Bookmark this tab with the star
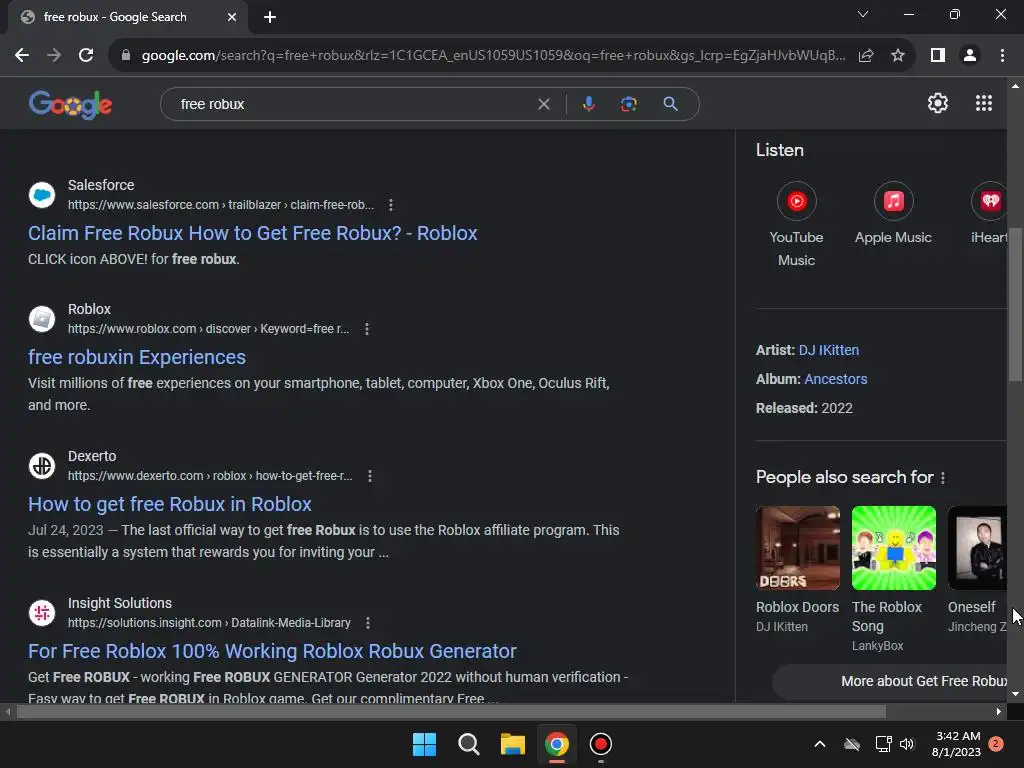The width and height of the screenshot is (1024, 768). [x=898, y=56]
